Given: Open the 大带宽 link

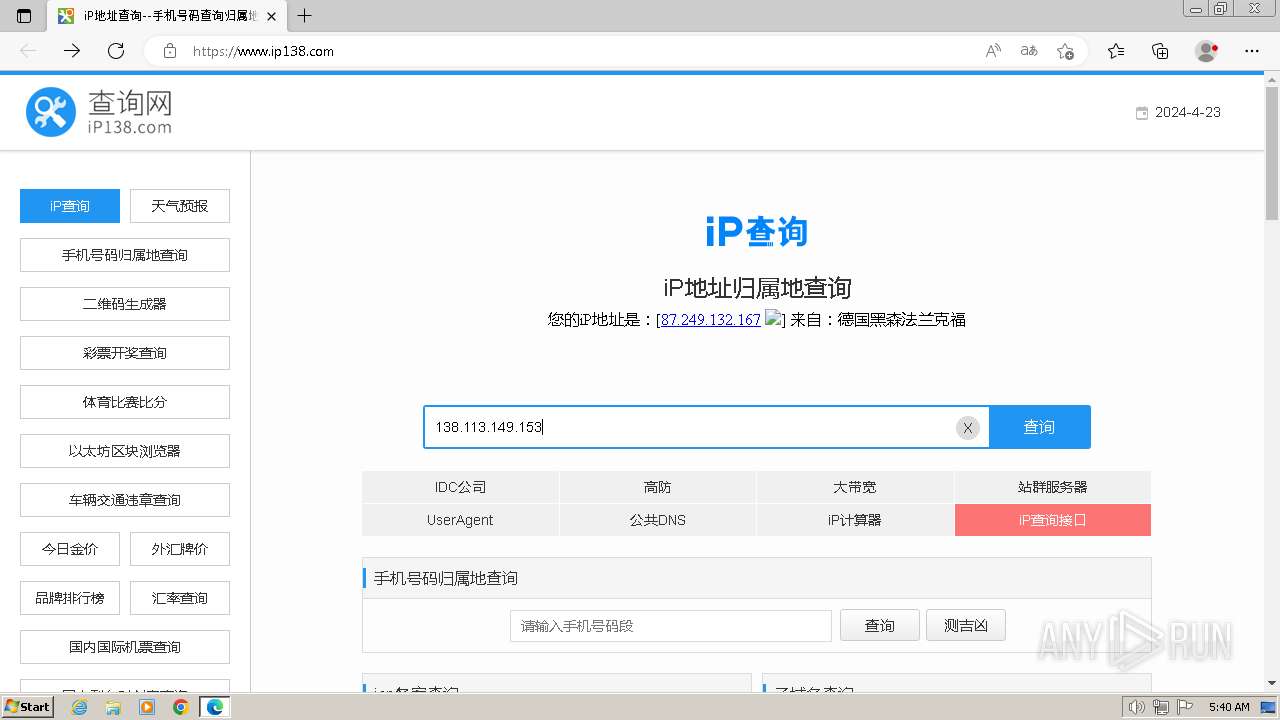Looking at the screenshot, I should click(x=855, y=487).
